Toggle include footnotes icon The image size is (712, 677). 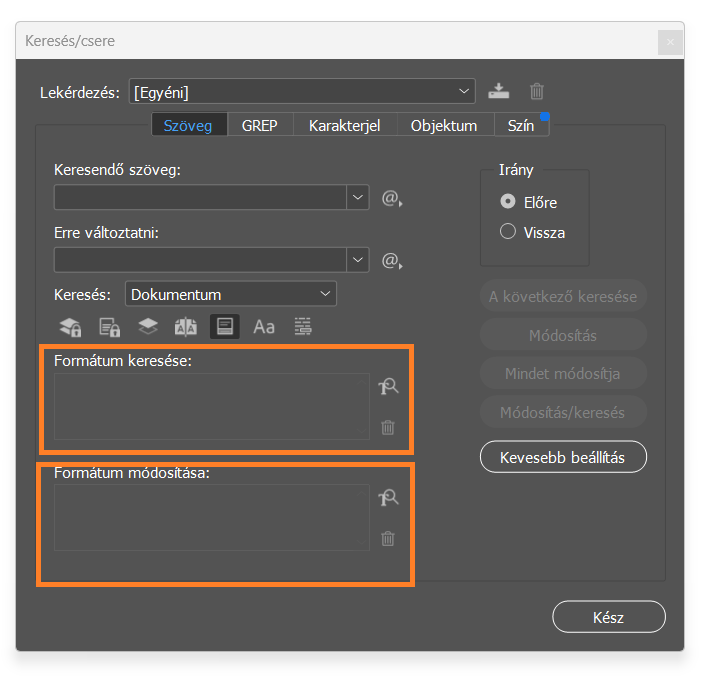coord(225,326)
